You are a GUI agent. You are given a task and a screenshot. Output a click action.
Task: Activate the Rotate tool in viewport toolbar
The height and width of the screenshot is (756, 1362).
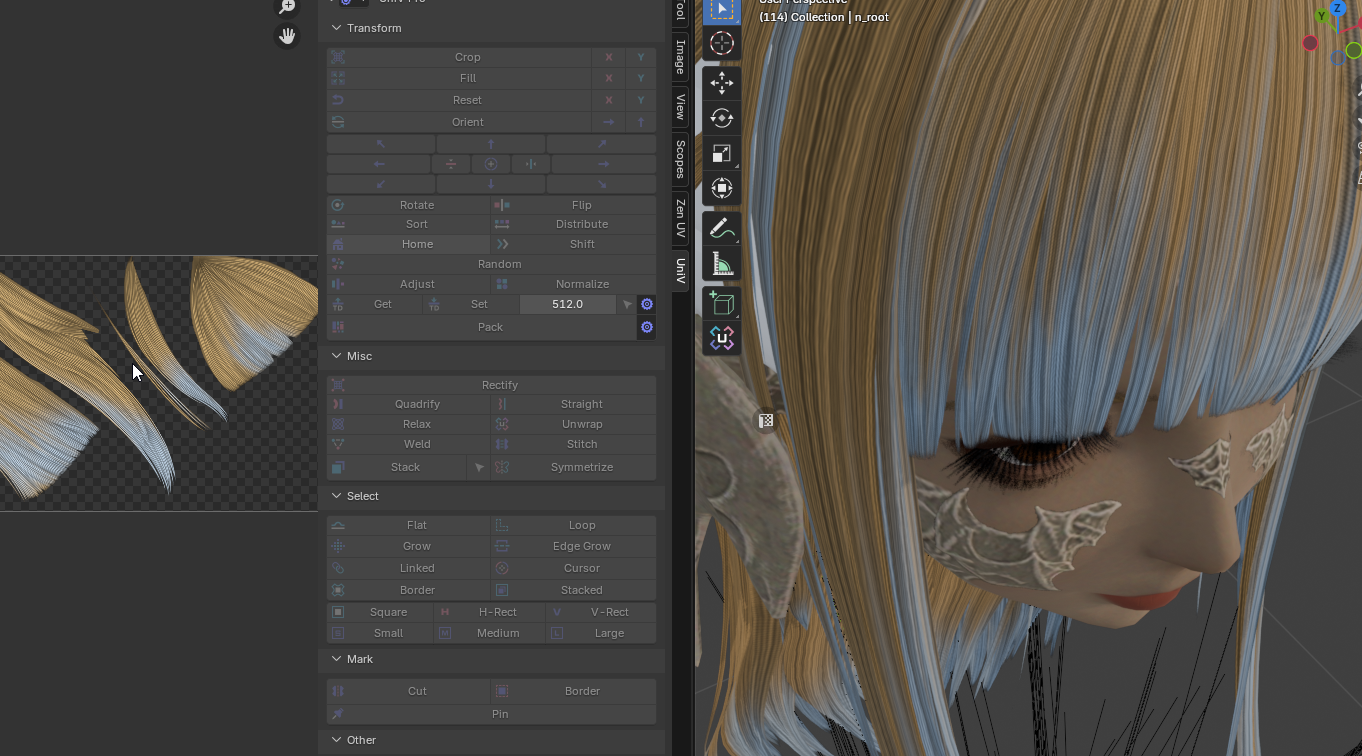click(x=721, y=118)
